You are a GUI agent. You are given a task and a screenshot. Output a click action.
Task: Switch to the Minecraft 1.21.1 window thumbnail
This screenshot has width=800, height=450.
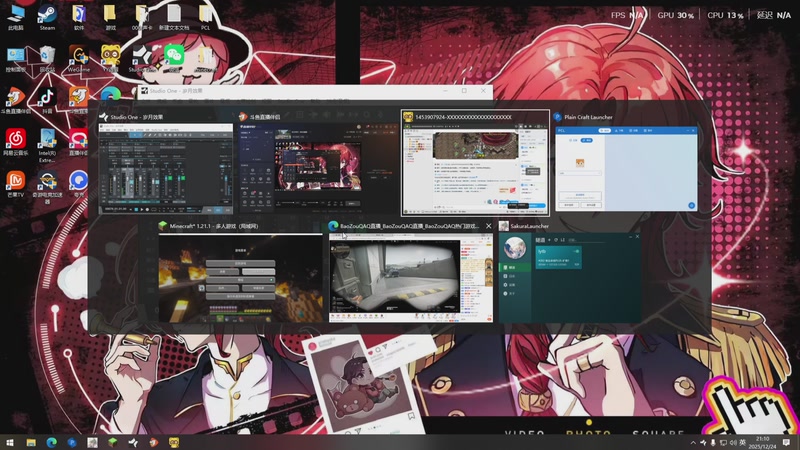pos(240,278)
